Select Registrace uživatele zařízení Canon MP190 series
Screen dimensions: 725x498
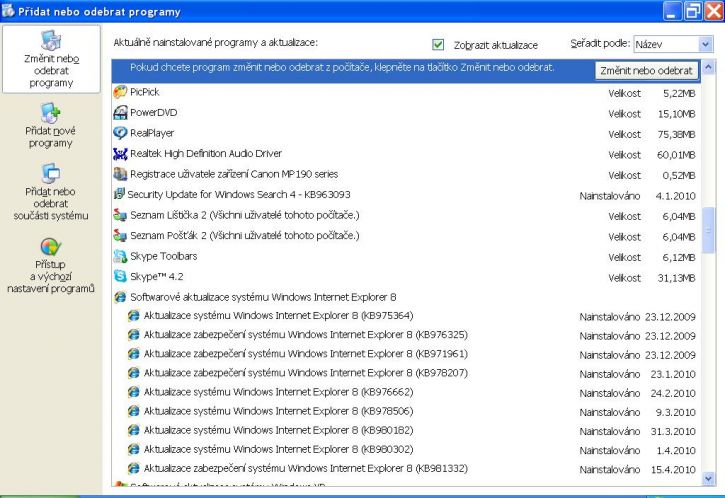(406, 174)
